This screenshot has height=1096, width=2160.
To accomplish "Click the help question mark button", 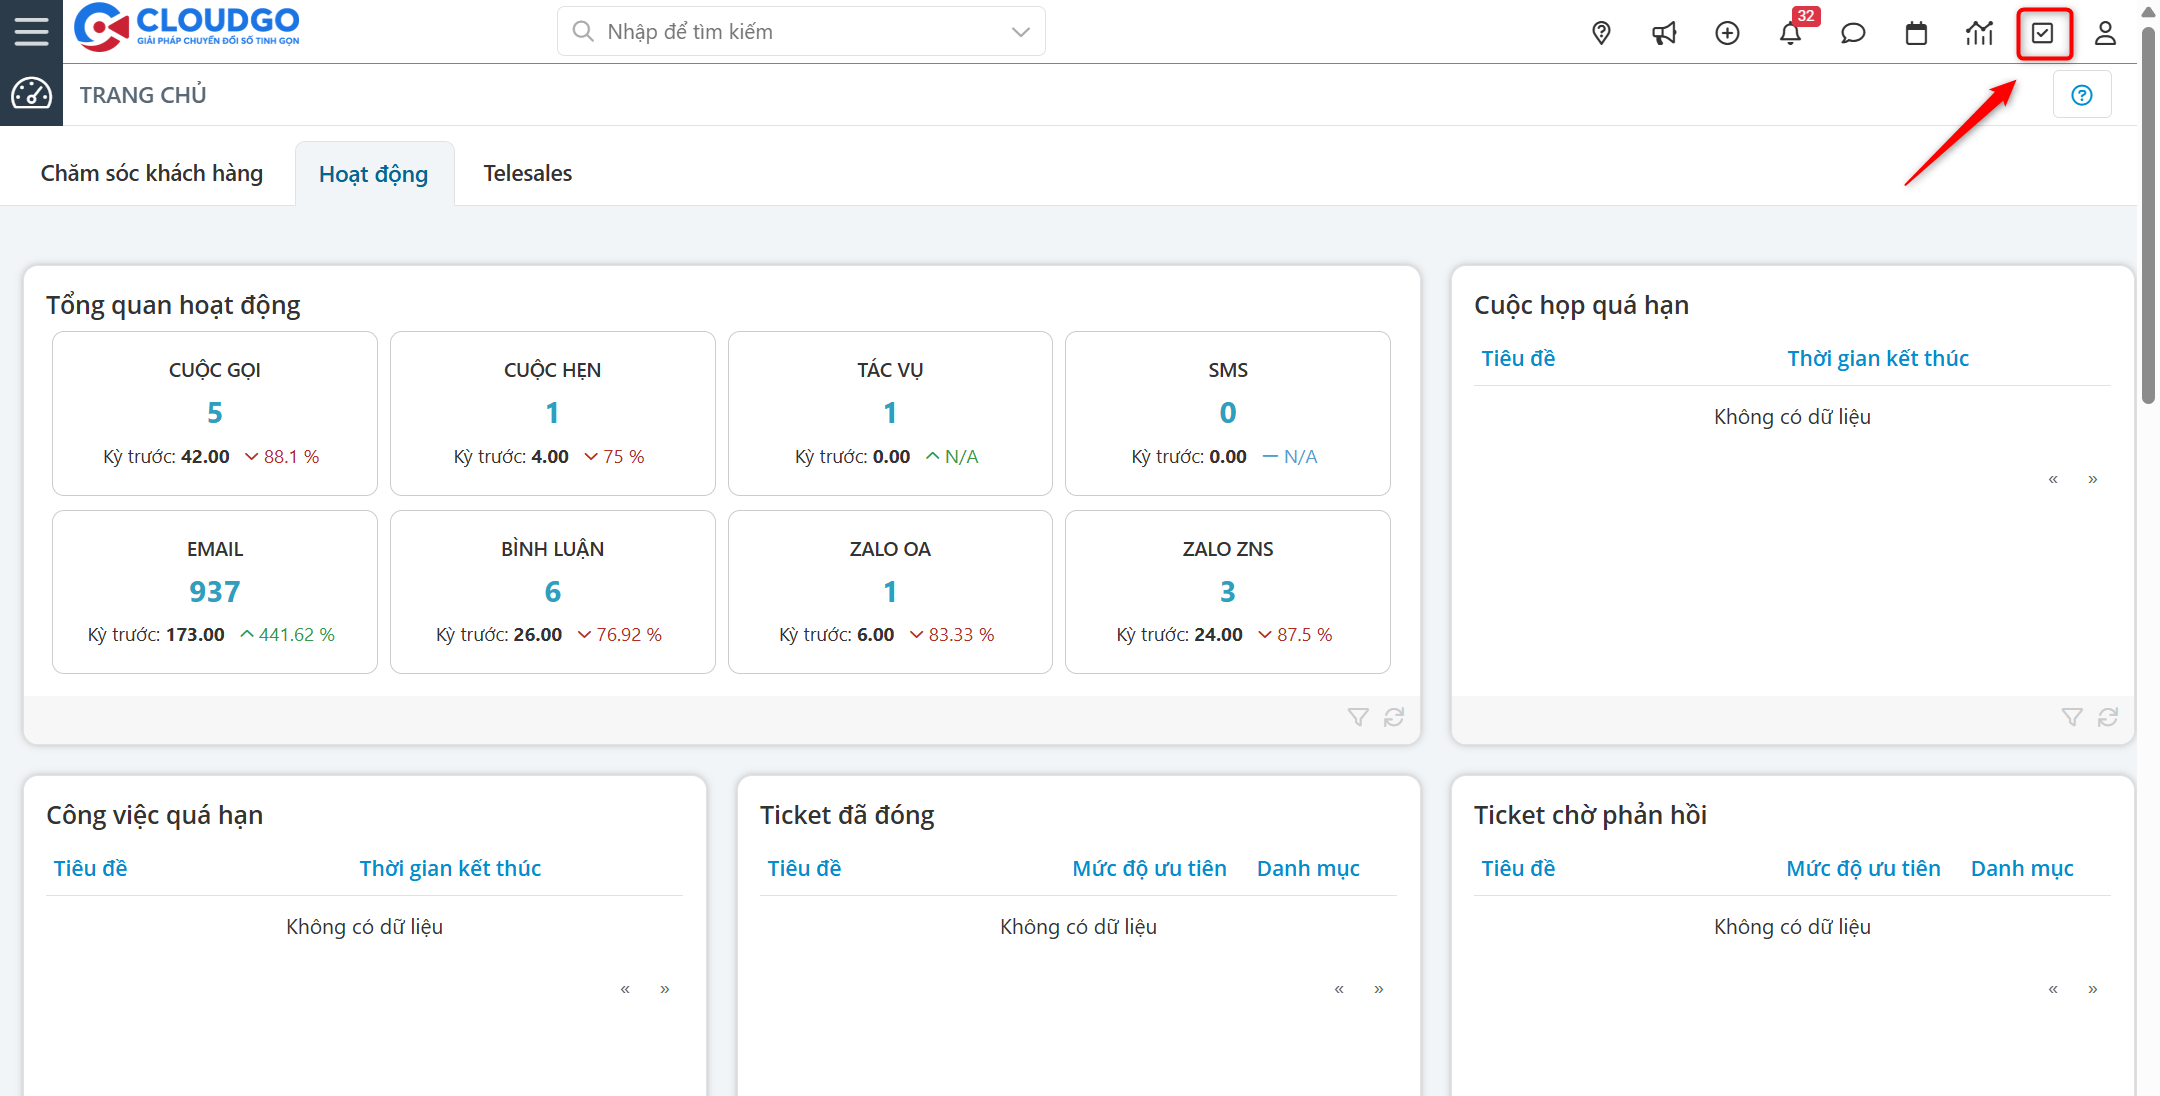I will coord(2082,95).
